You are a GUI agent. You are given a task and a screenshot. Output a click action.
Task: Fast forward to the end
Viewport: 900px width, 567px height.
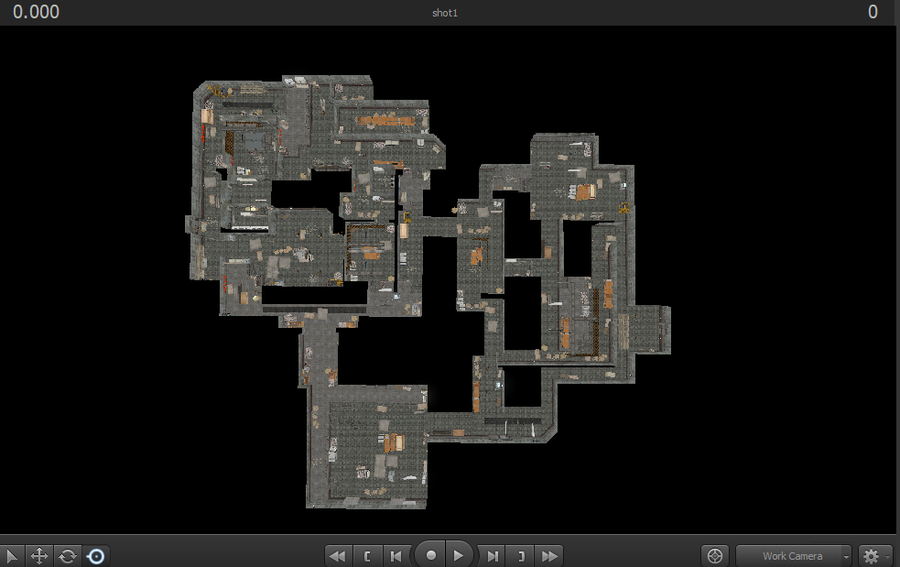pyautogui.click(x=549, y=555)
